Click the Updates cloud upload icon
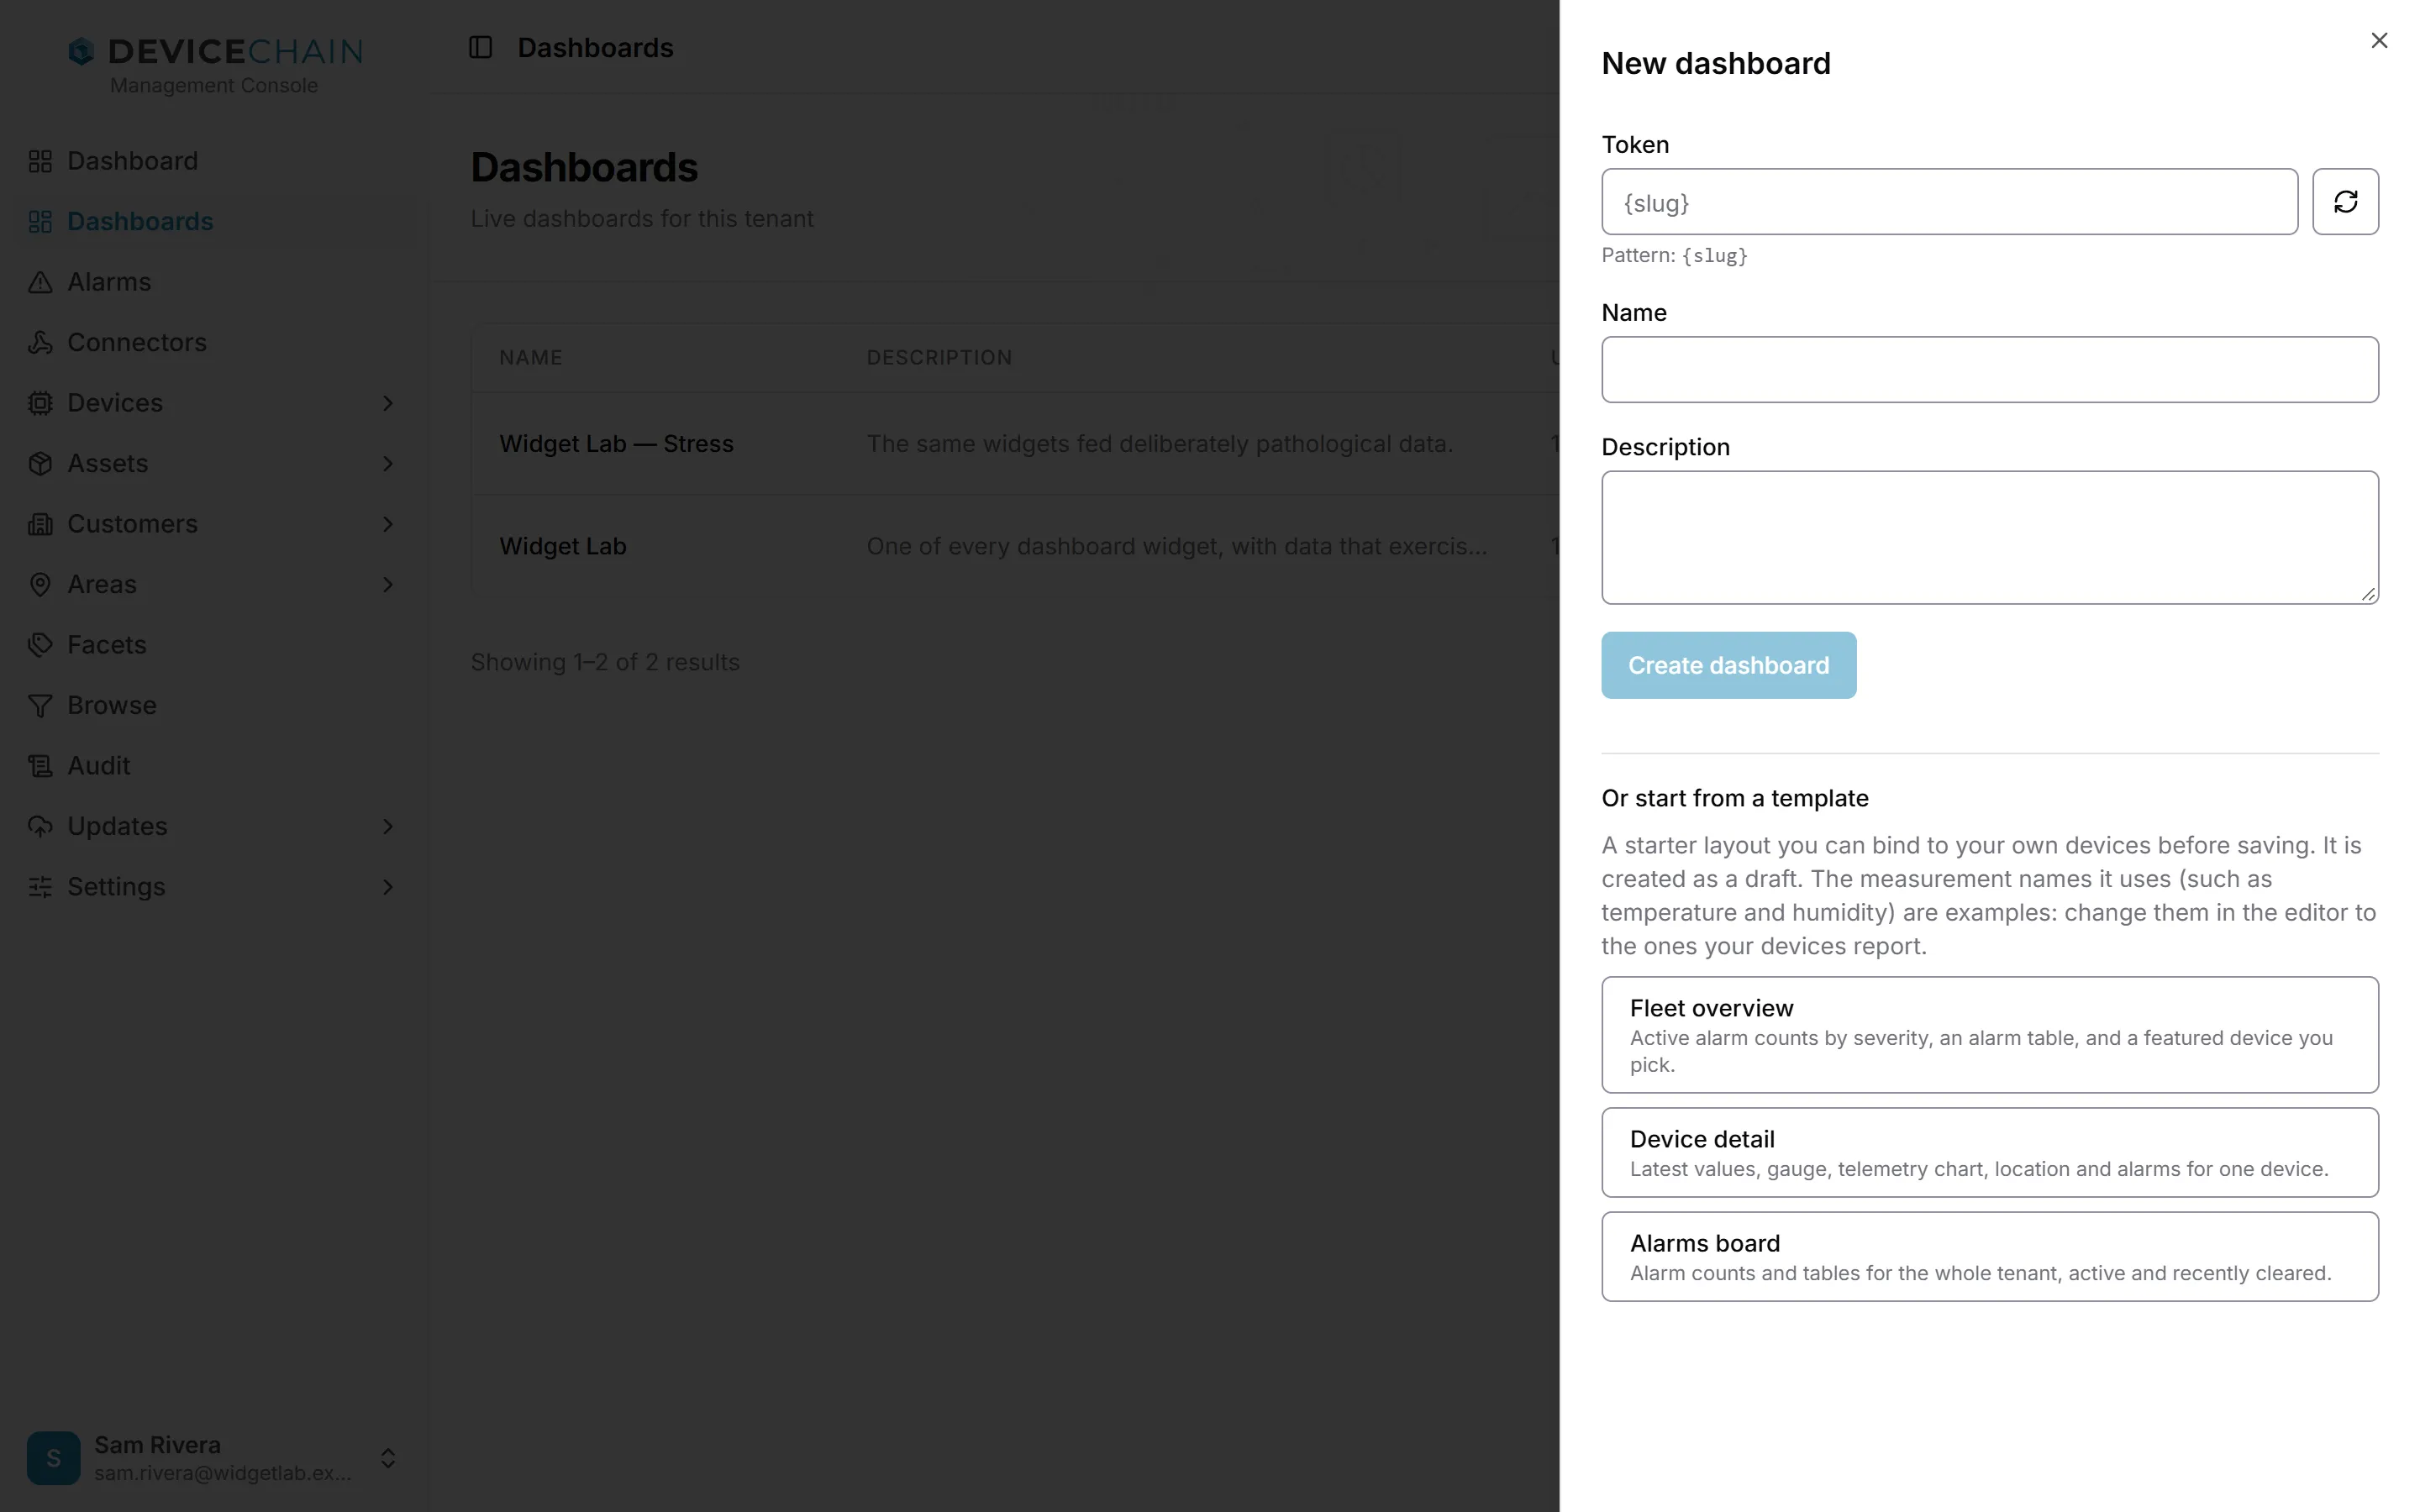2420x1512 pixels. 40,826
